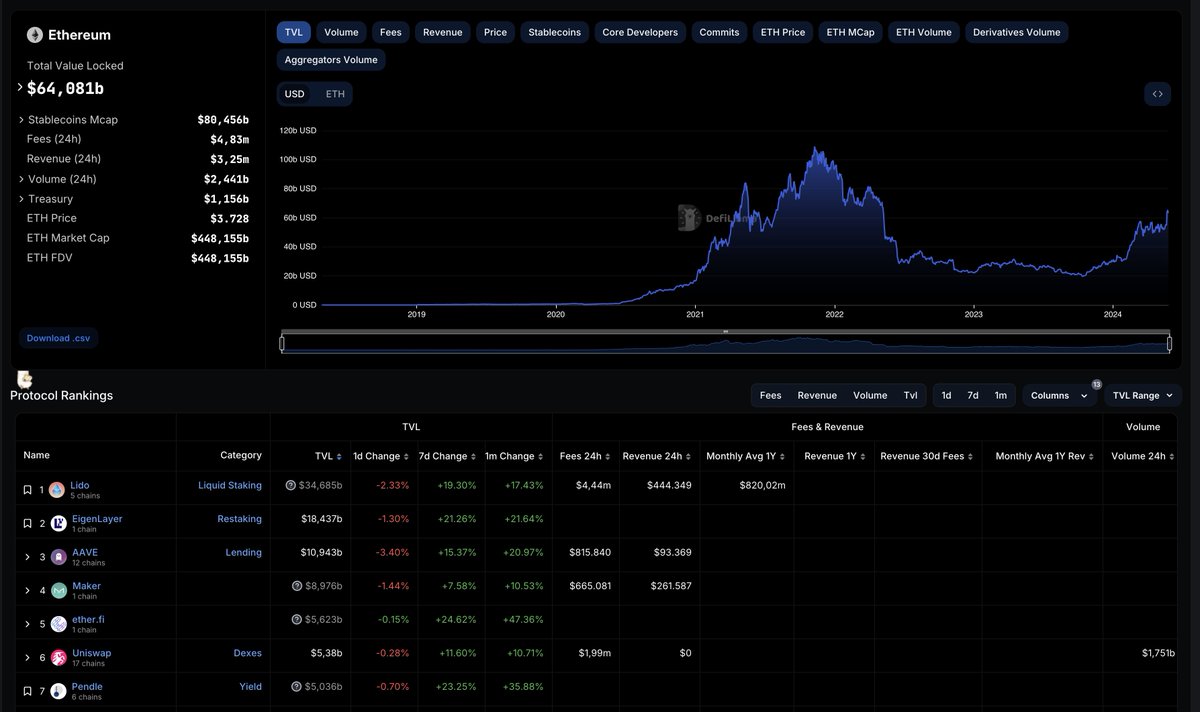Screen dimensions: 1200x712
Task: Click the Download .csv button
Action: 58,338
